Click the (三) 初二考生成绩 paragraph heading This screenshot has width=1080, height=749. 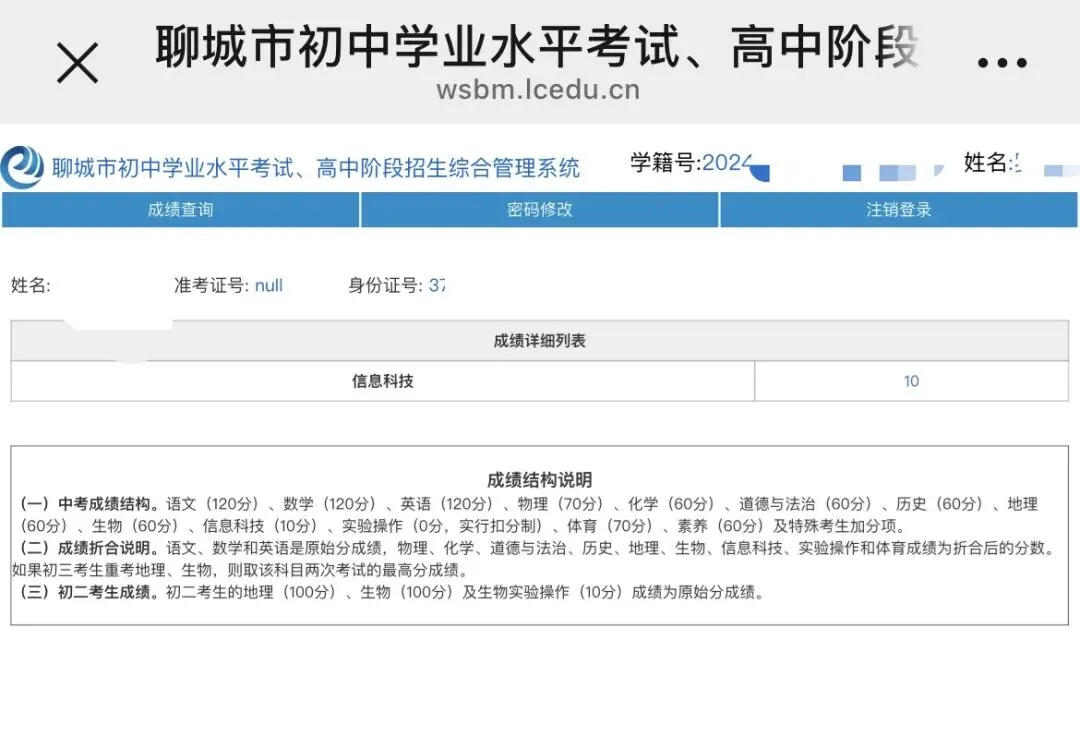[90, 592]
